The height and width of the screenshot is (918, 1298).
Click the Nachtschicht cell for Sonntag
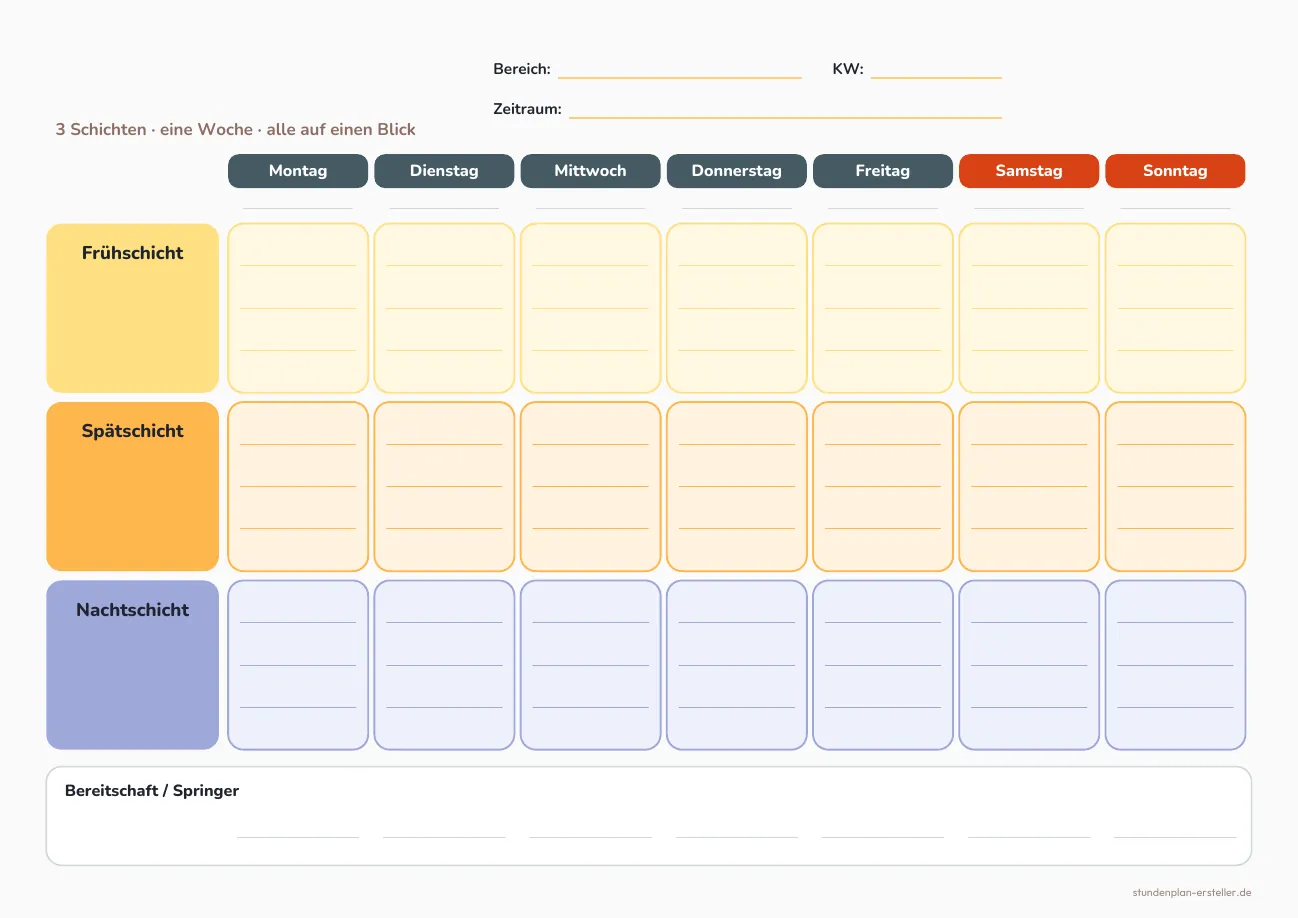click(x=1175, y=665)
